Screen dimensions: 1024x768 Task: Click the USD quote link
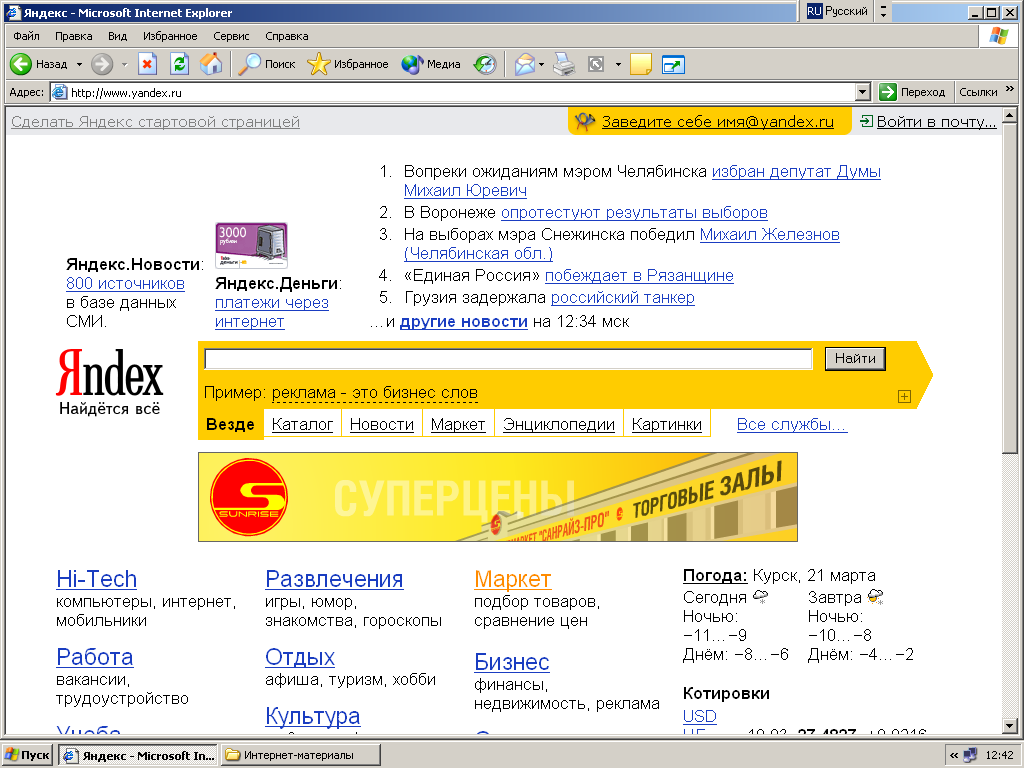pos(699,716)
